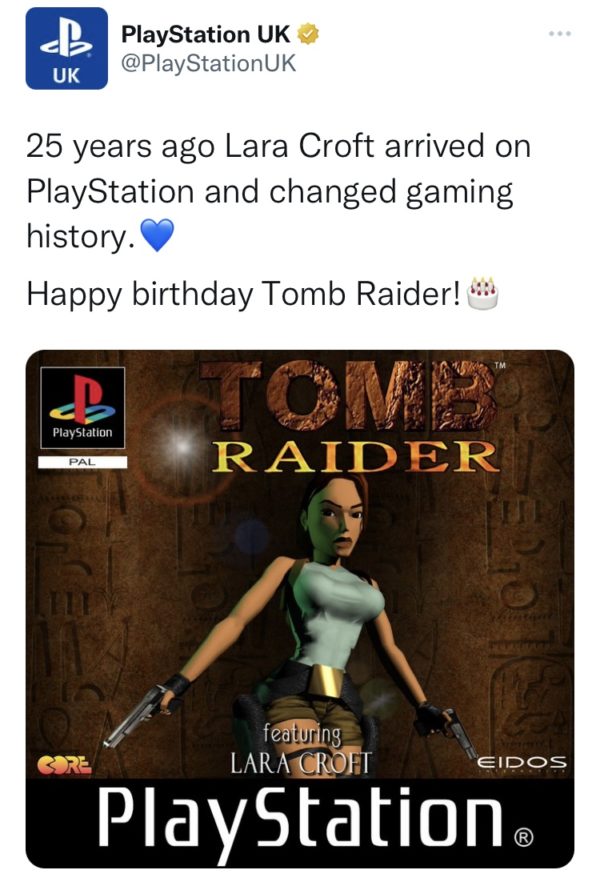
Task: Click the PAL label on the cover
Action: [83, 462]
